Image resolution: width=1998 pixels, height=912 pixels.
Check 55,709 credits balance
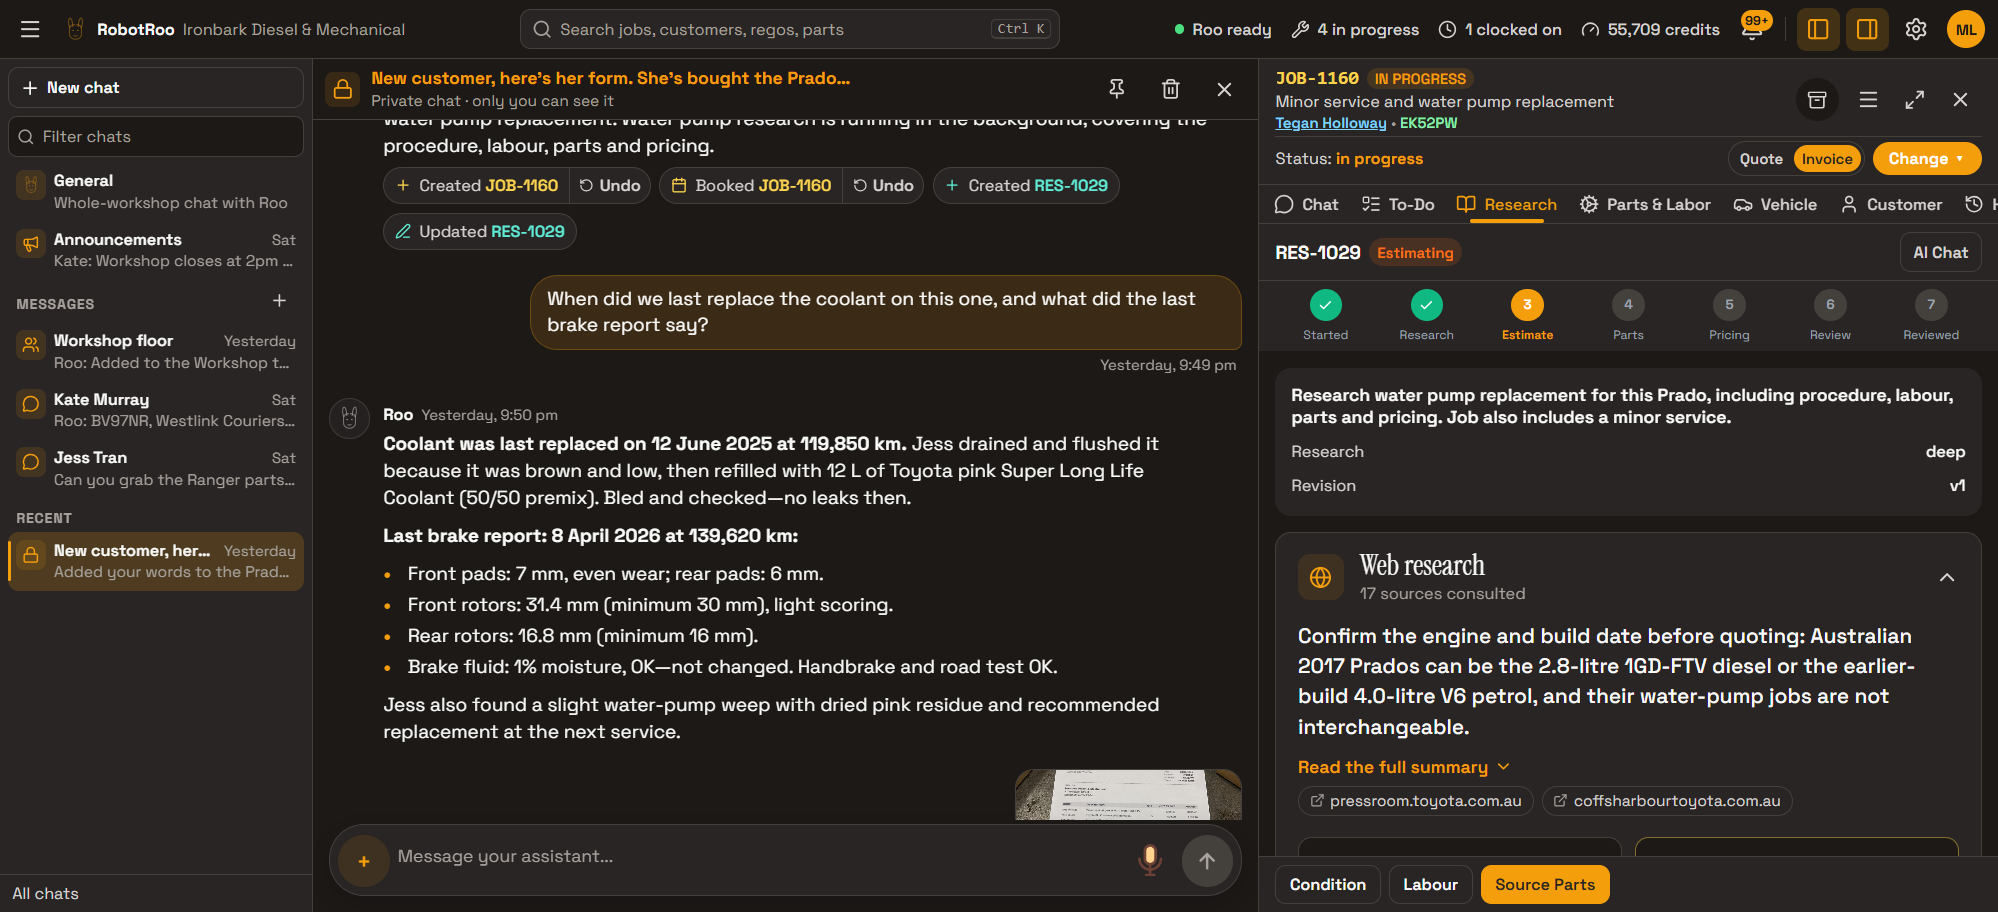pos(1650,29)
